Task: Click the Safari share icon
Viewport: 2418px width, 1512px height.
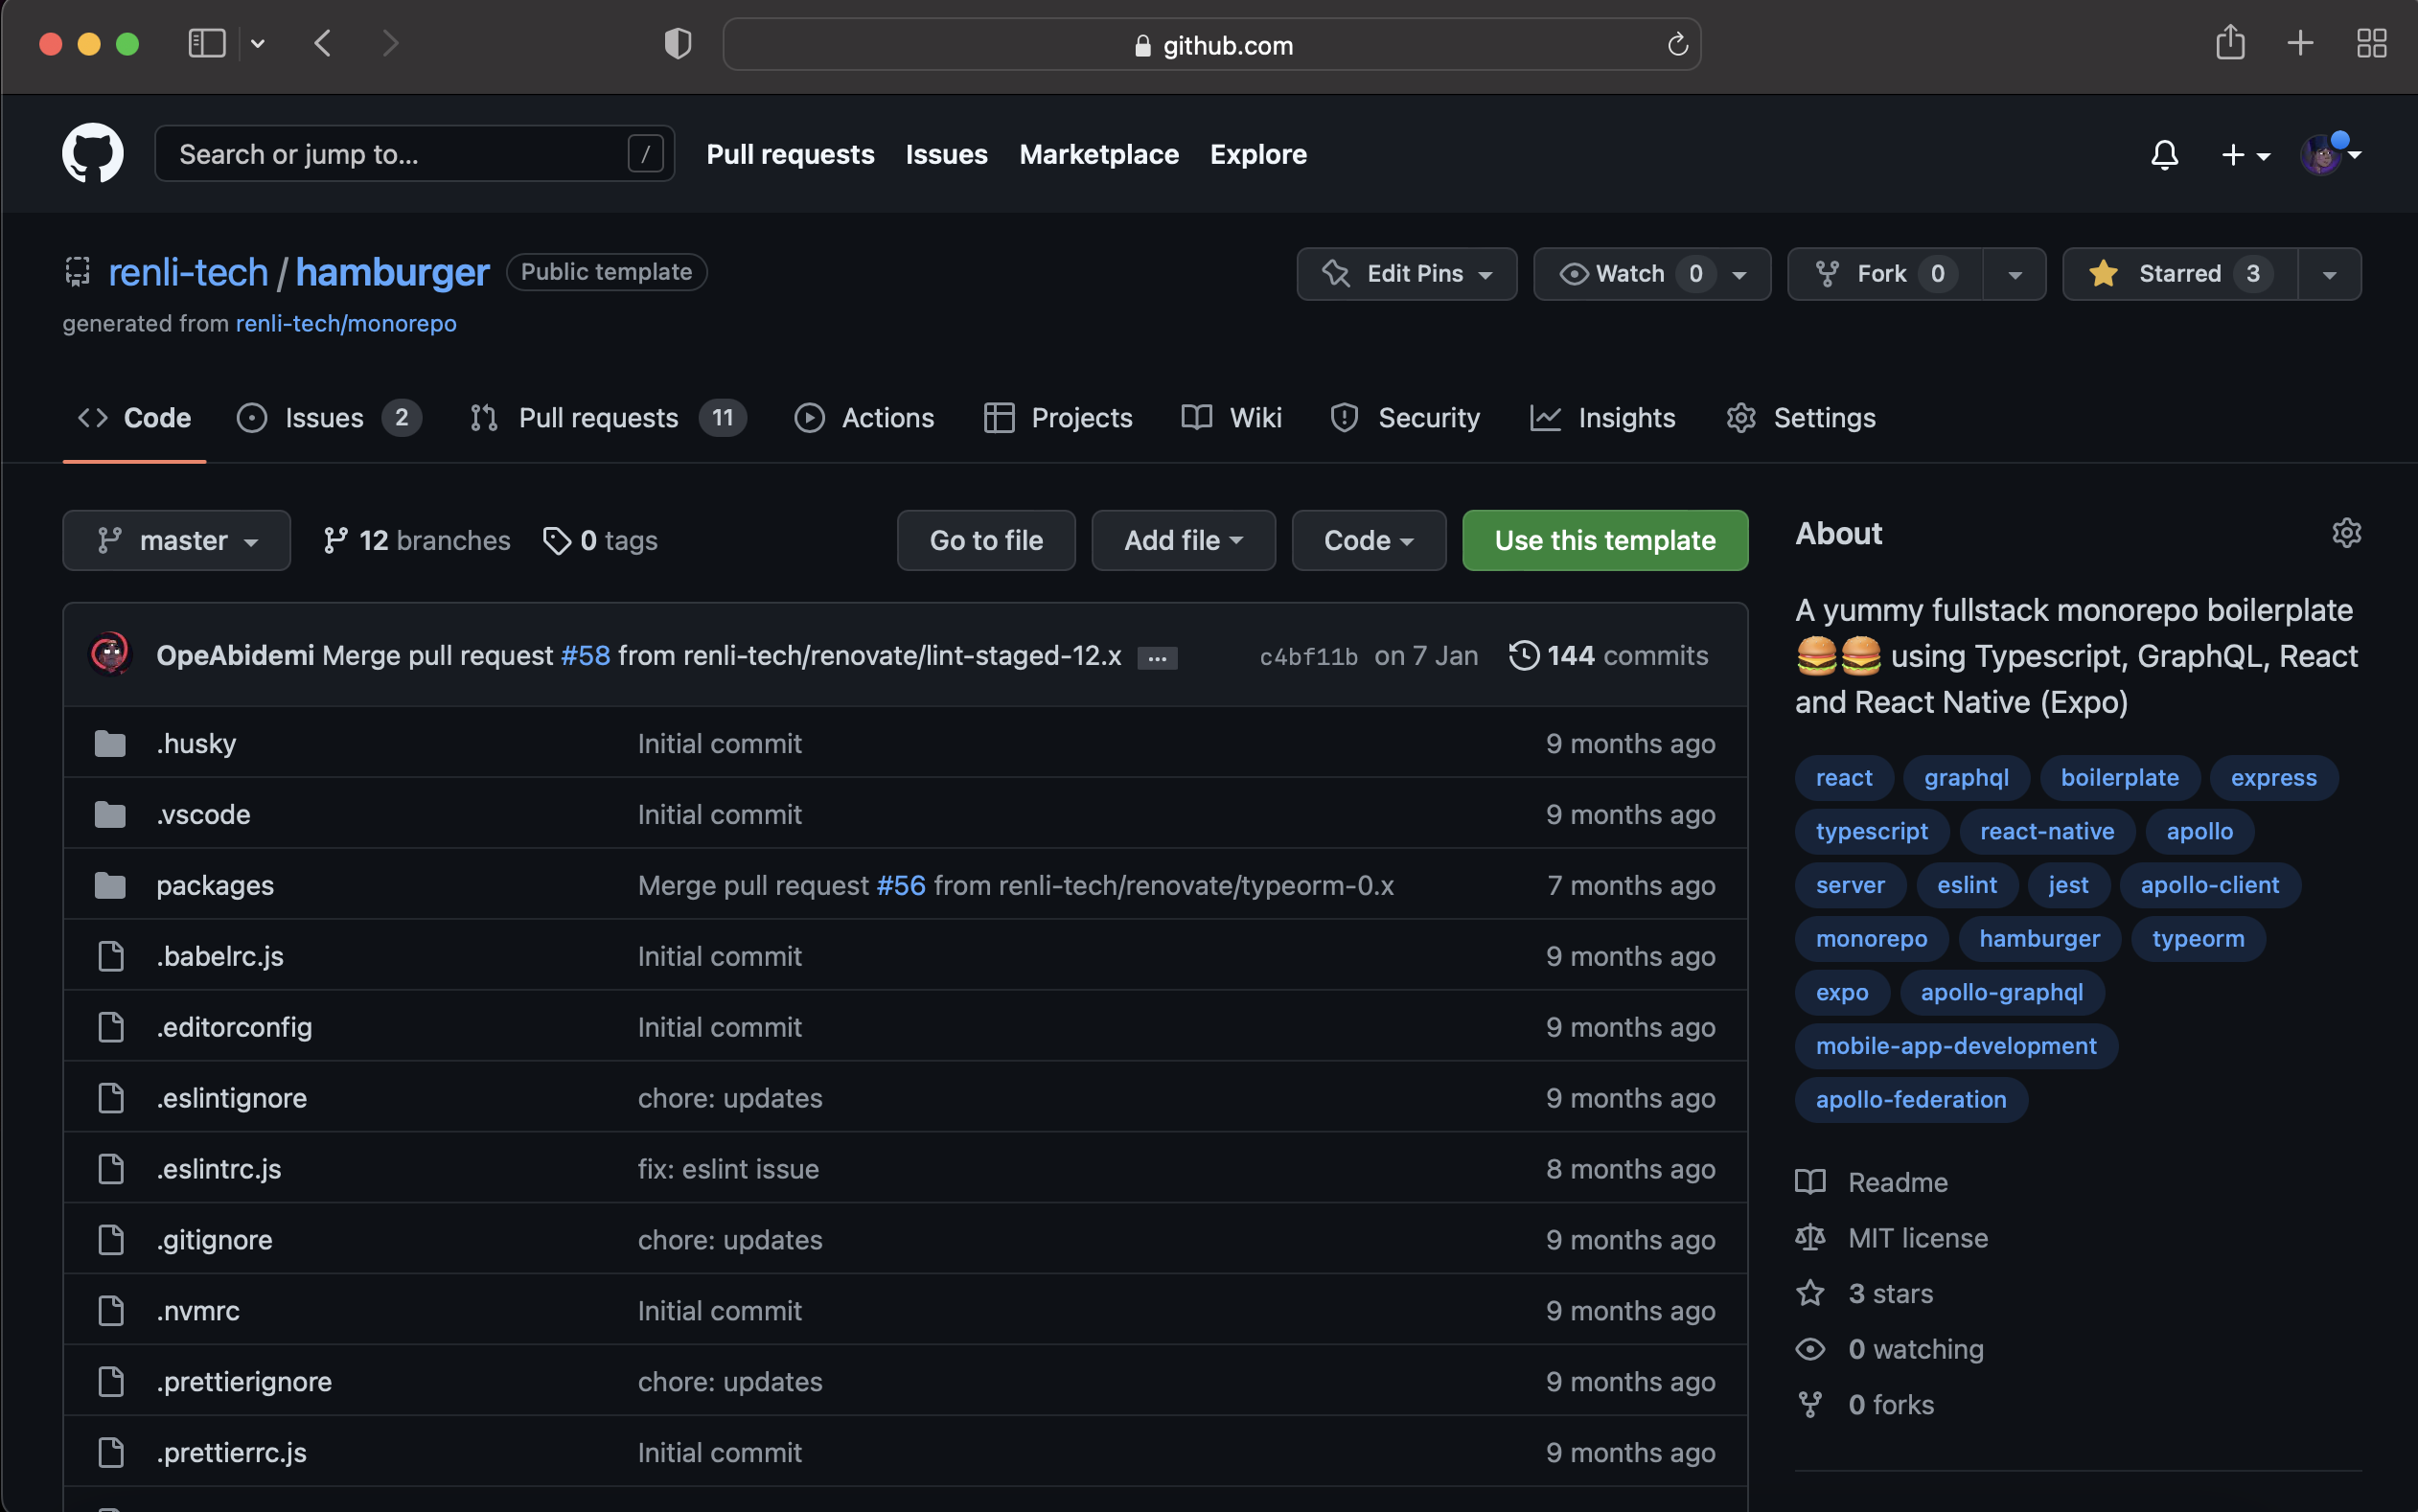Action: point(2229,43)
